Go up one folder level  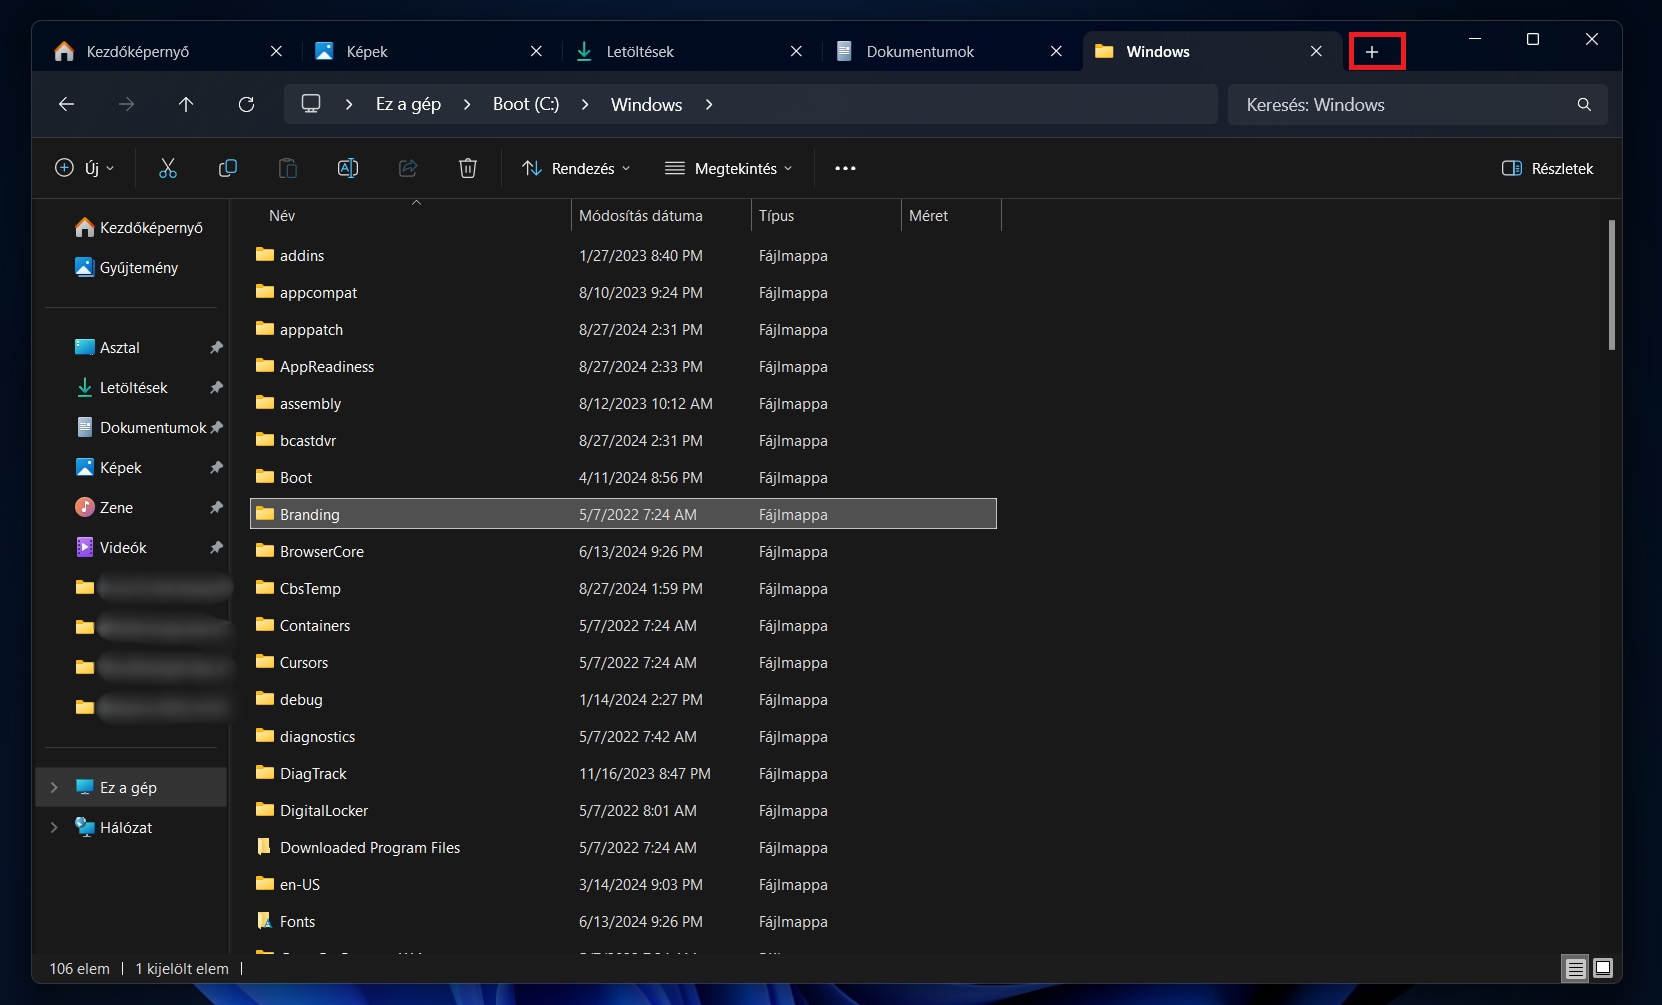(186, 104)
